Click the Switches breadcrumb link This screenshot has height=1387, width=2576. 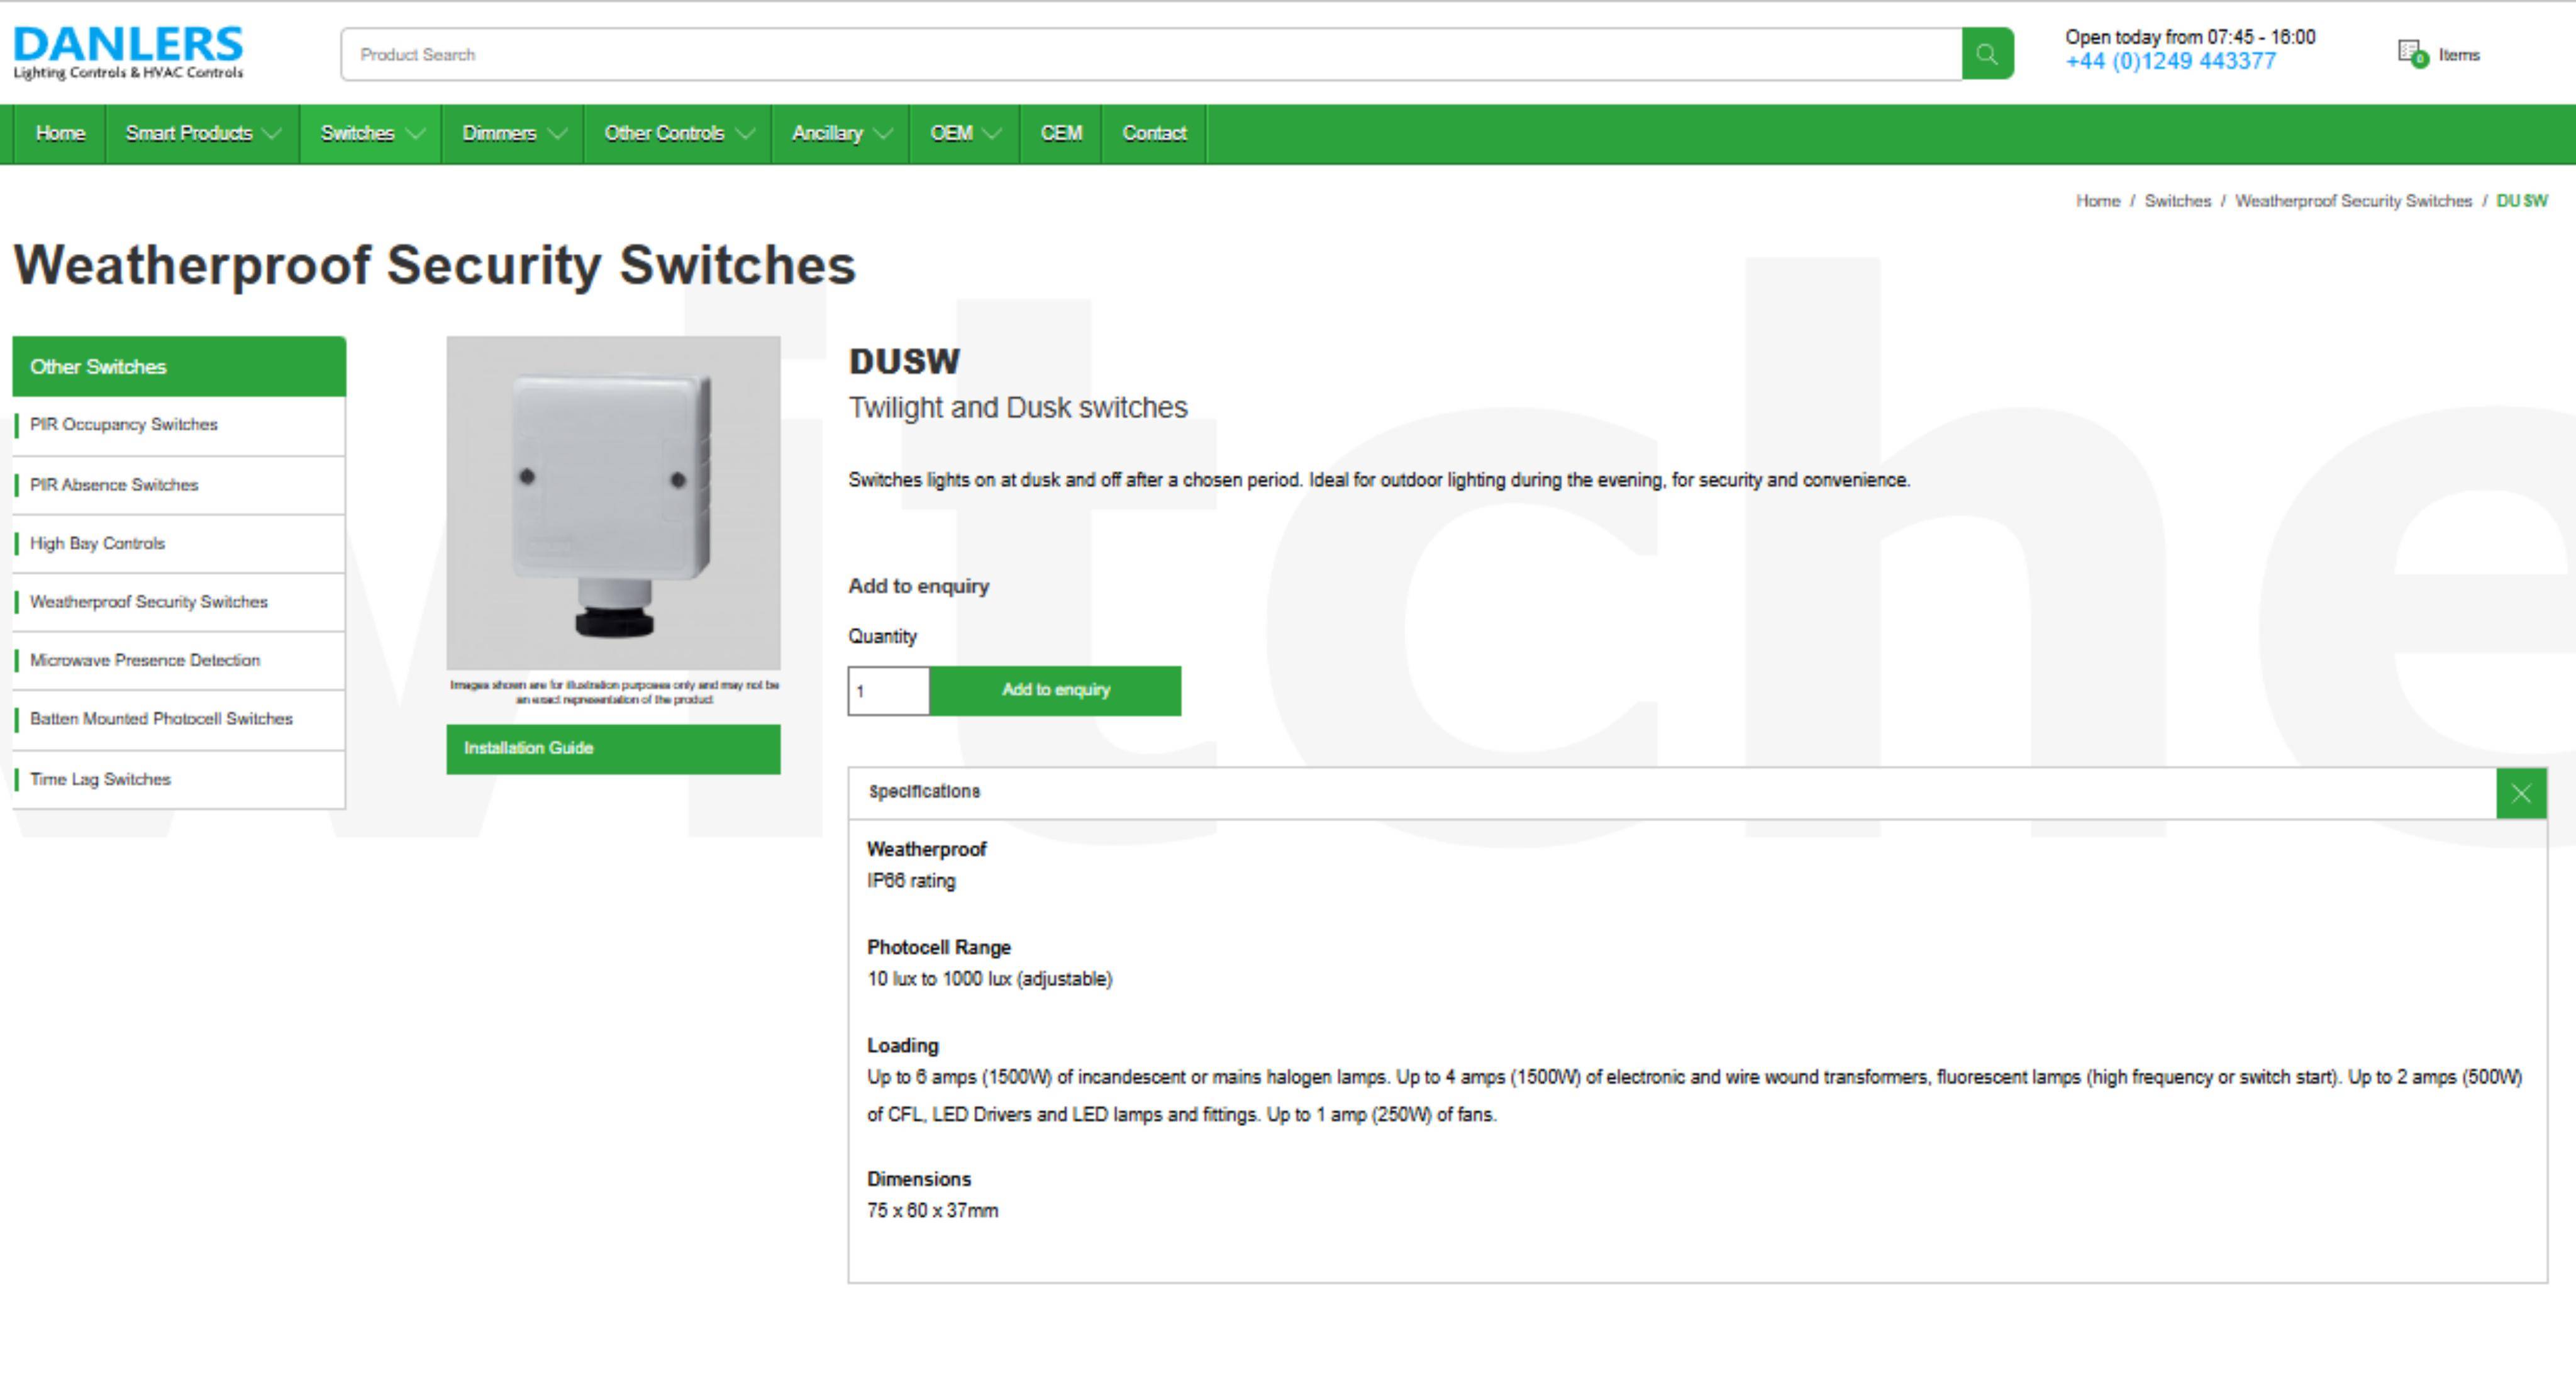pyautogui.click(x=2177, y=201)
